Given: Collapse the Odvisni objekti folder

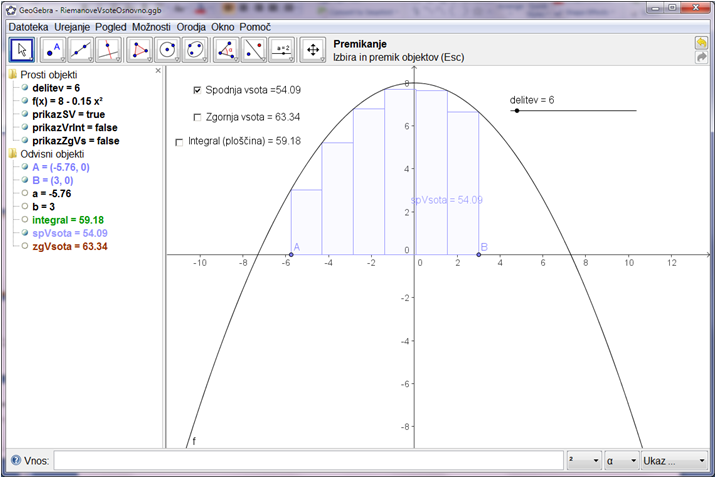Looking at the screenshot, I should click(x=13, y=154).
